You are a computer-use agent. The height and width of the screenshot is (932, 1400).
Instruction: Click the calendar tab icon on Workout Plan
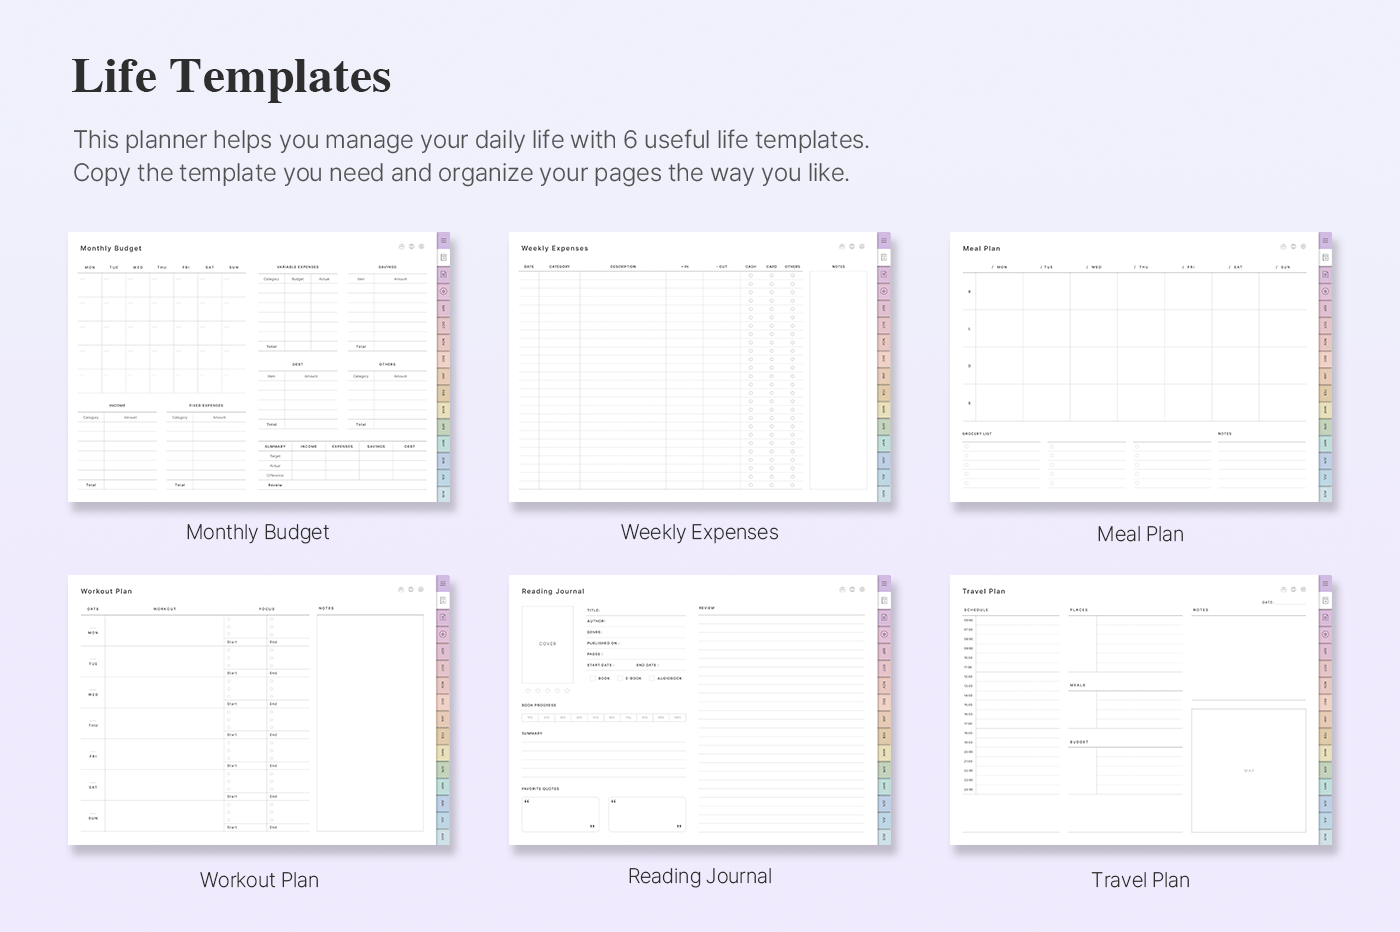(443, 601)
